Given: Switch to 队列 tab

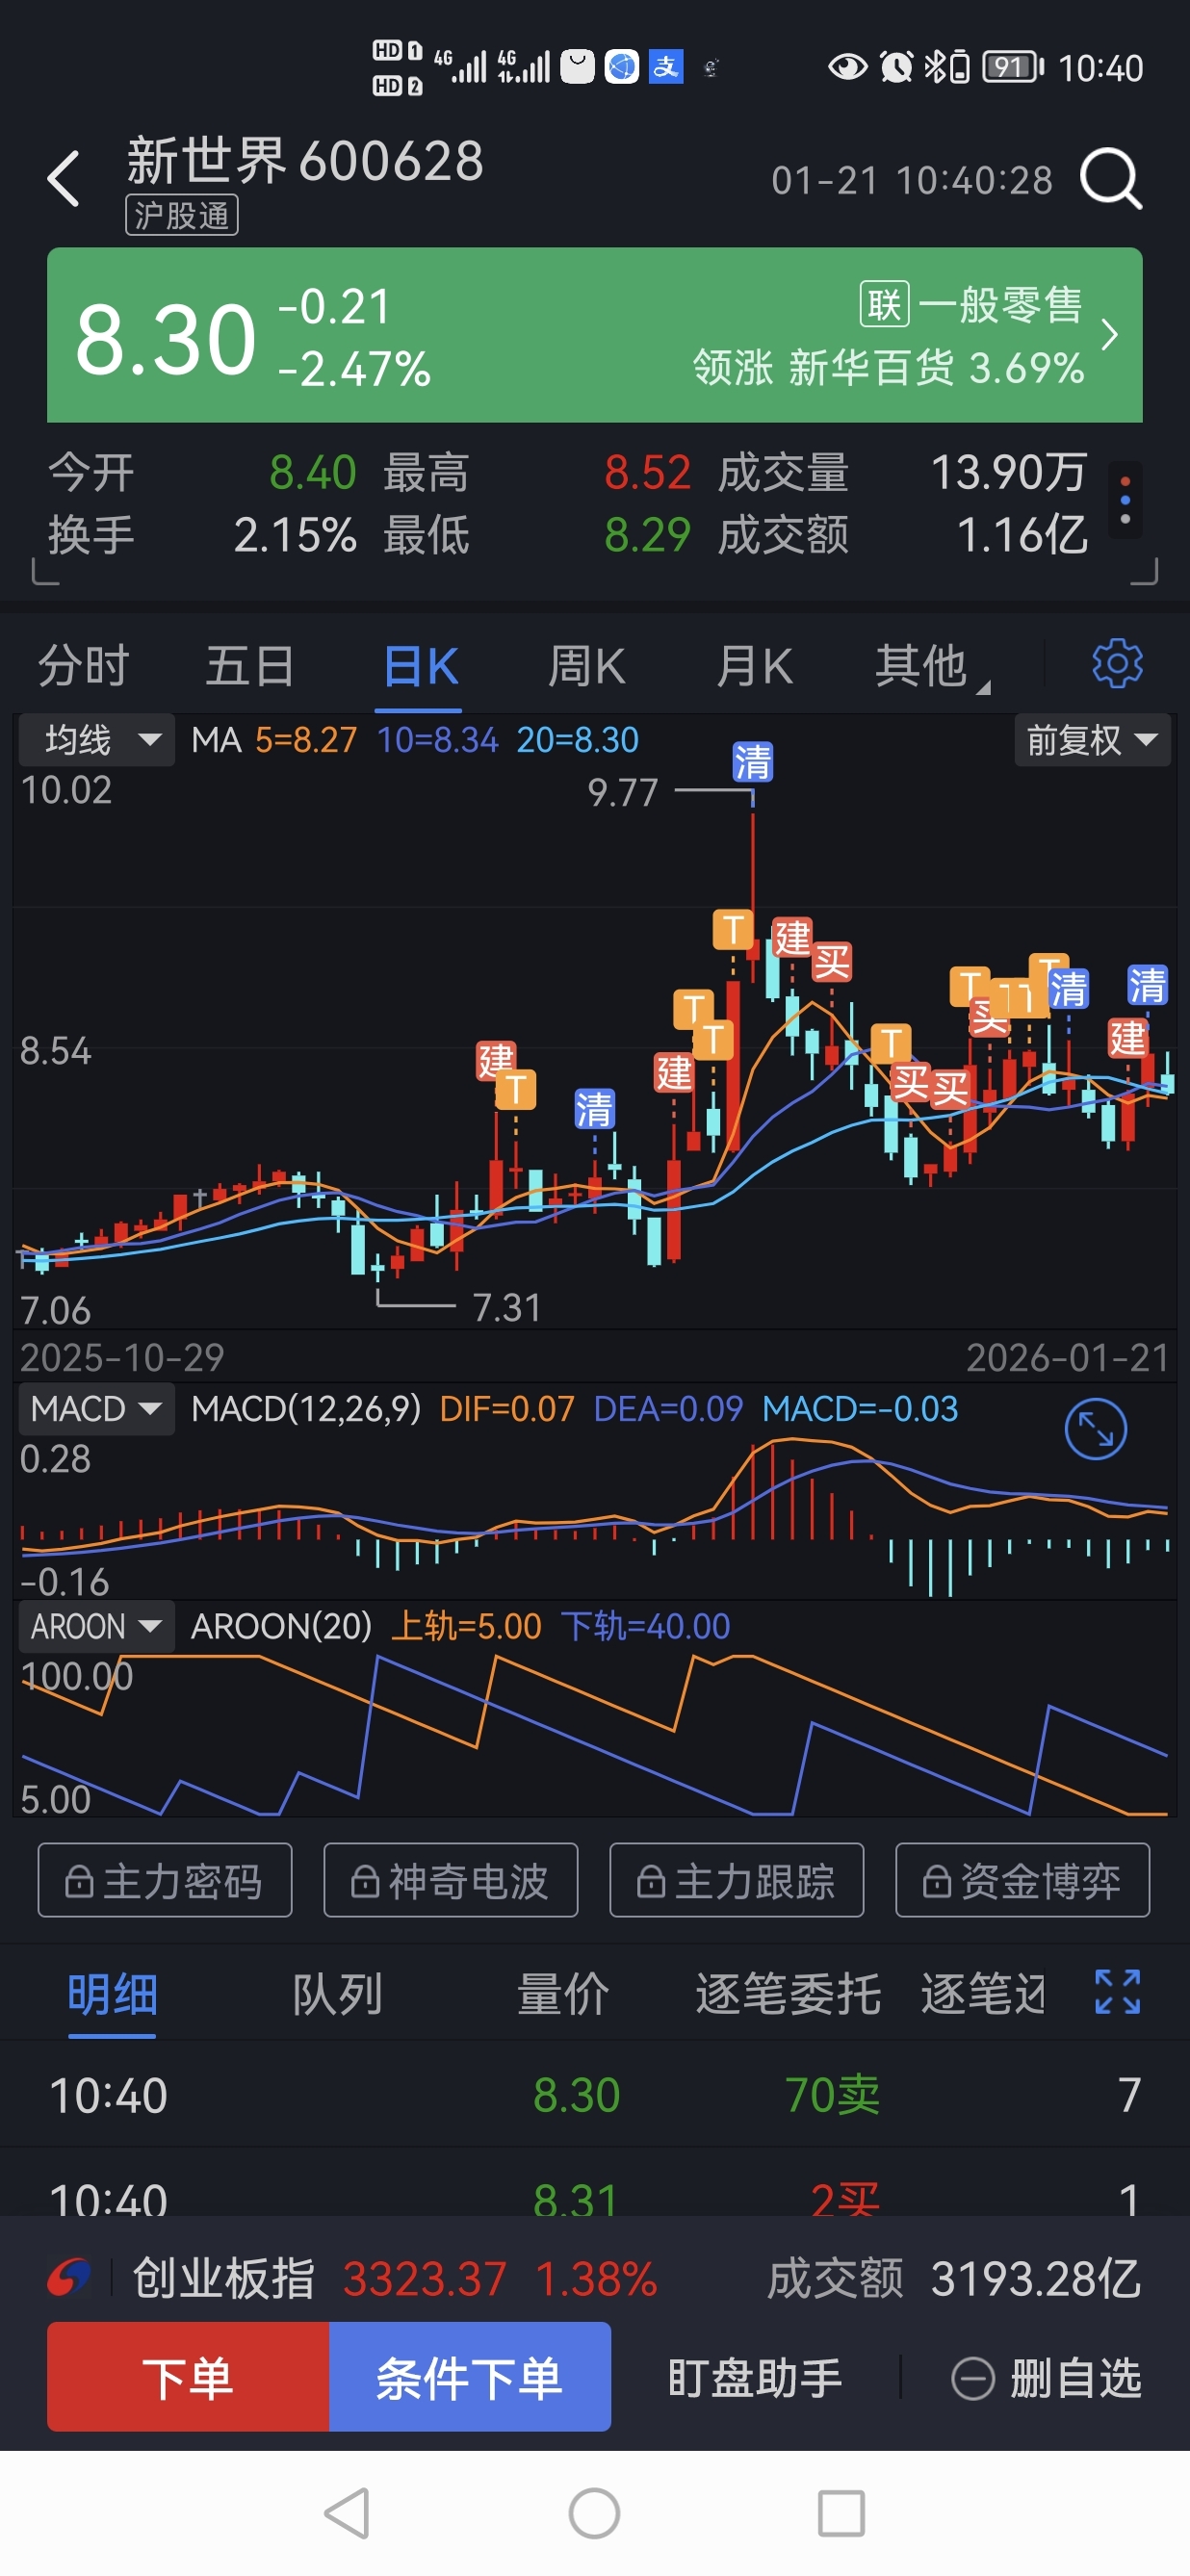Looking at the screenshot, I should (338, 1994).
